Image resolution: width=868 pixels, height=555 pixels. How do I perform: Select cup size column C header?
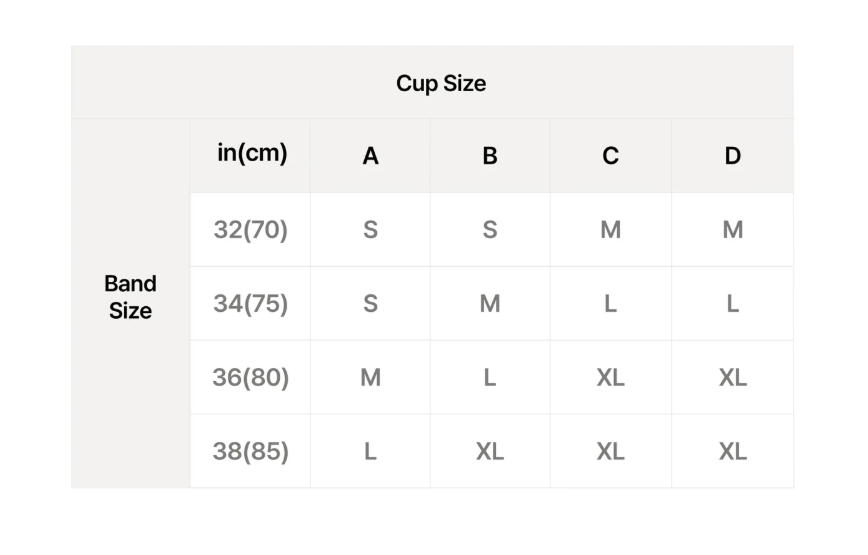click(611, 156)
